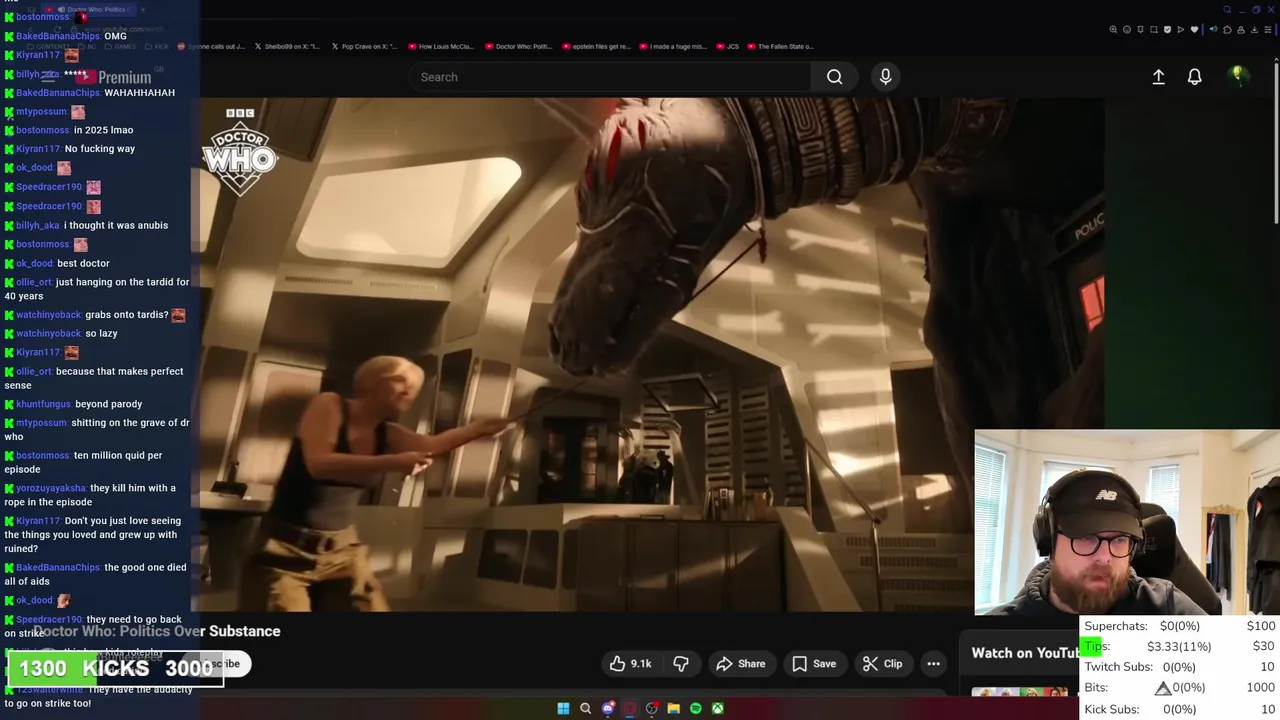Dislike the video with thumbs down
This screenshot has height=720, width=1280.
point(681,664)
